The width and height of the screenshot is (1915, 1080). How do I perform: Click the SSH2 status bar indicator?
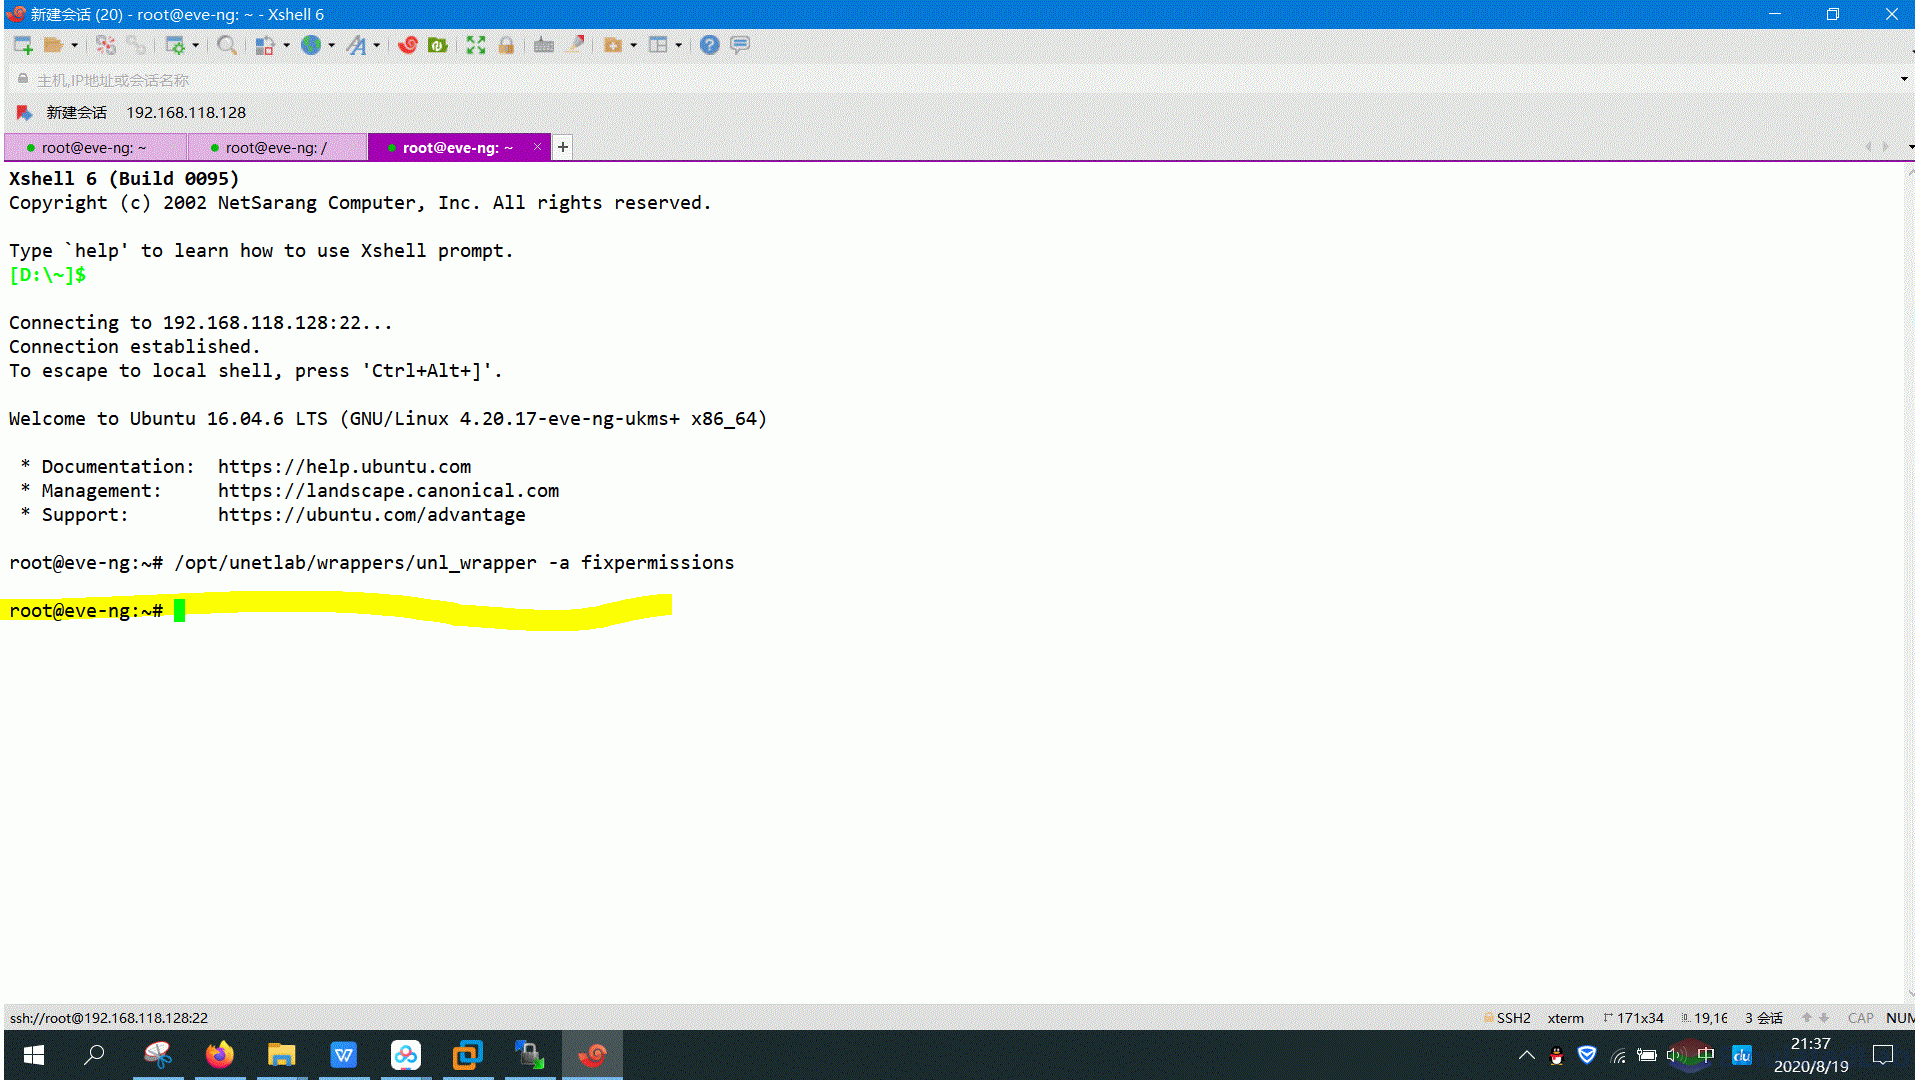coord(1507,1018)
